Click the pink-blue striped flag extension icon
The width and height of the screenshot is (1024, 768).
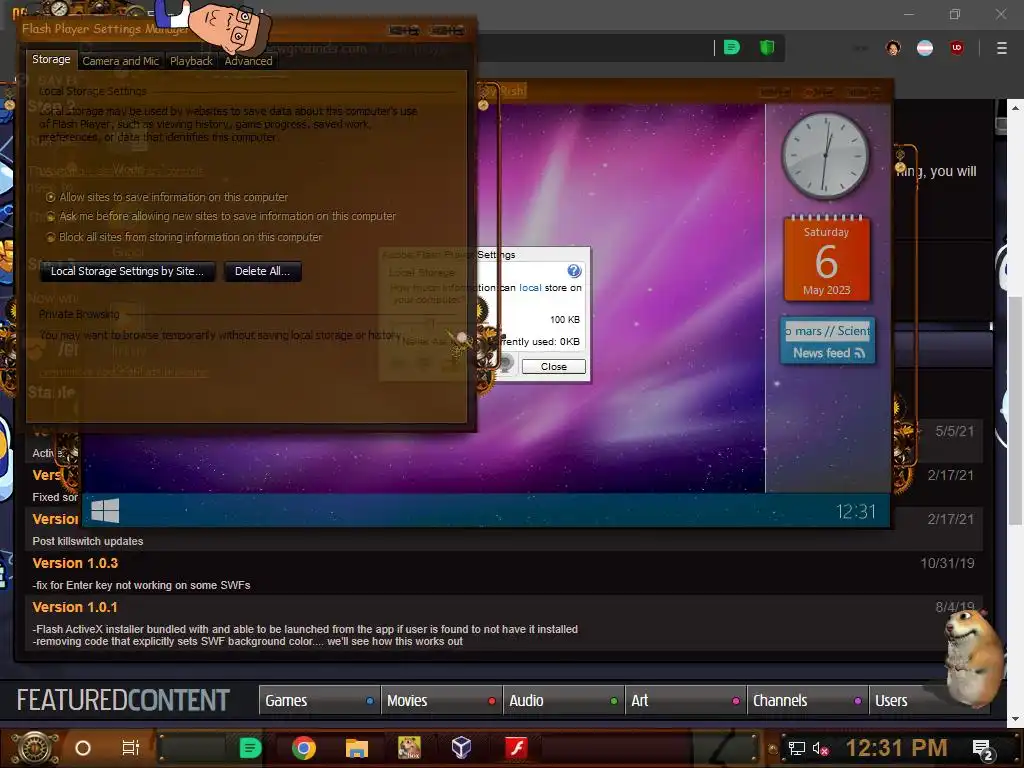click(x=925, y=48)
